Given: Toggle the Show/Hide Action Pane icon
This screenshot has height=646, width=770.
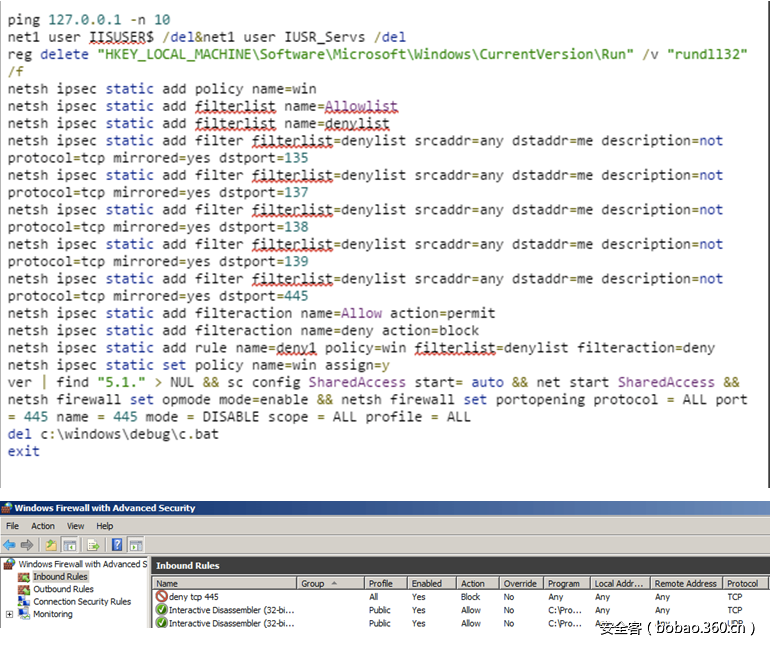Looking at the screenshot, I should [135, 545].
